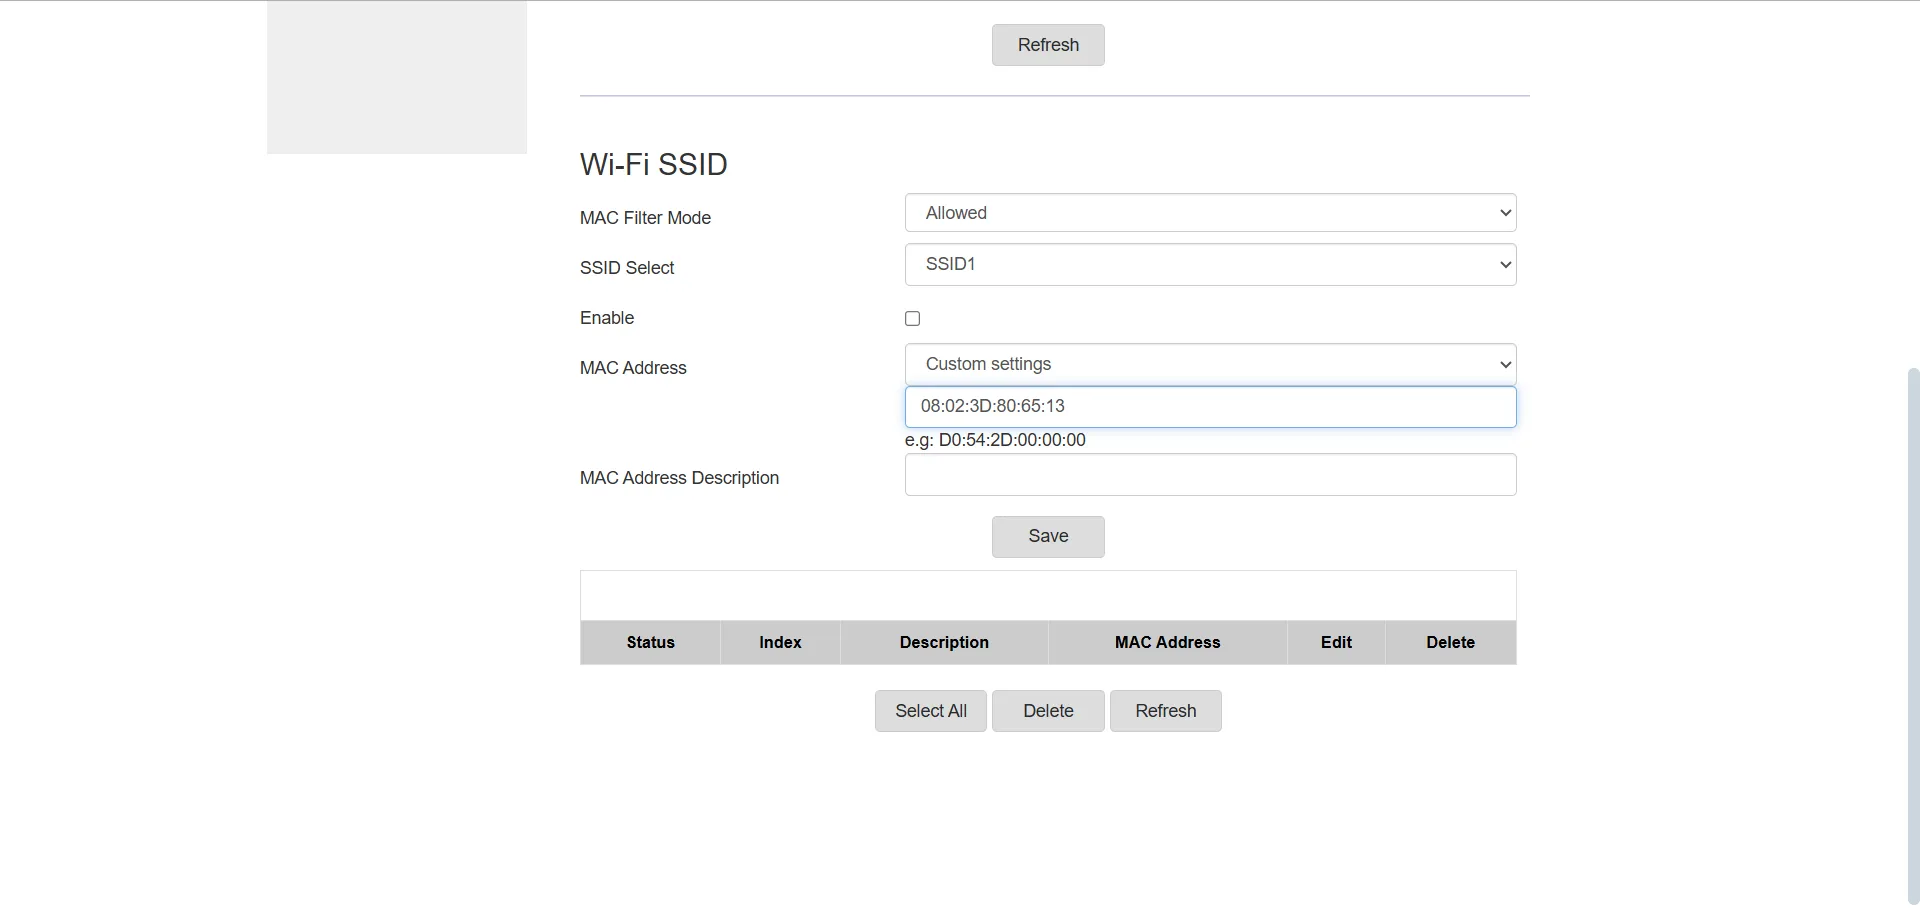Click the Delete column header
The width and height of the screenshot is (1920, 912).
click(1450, 642)
